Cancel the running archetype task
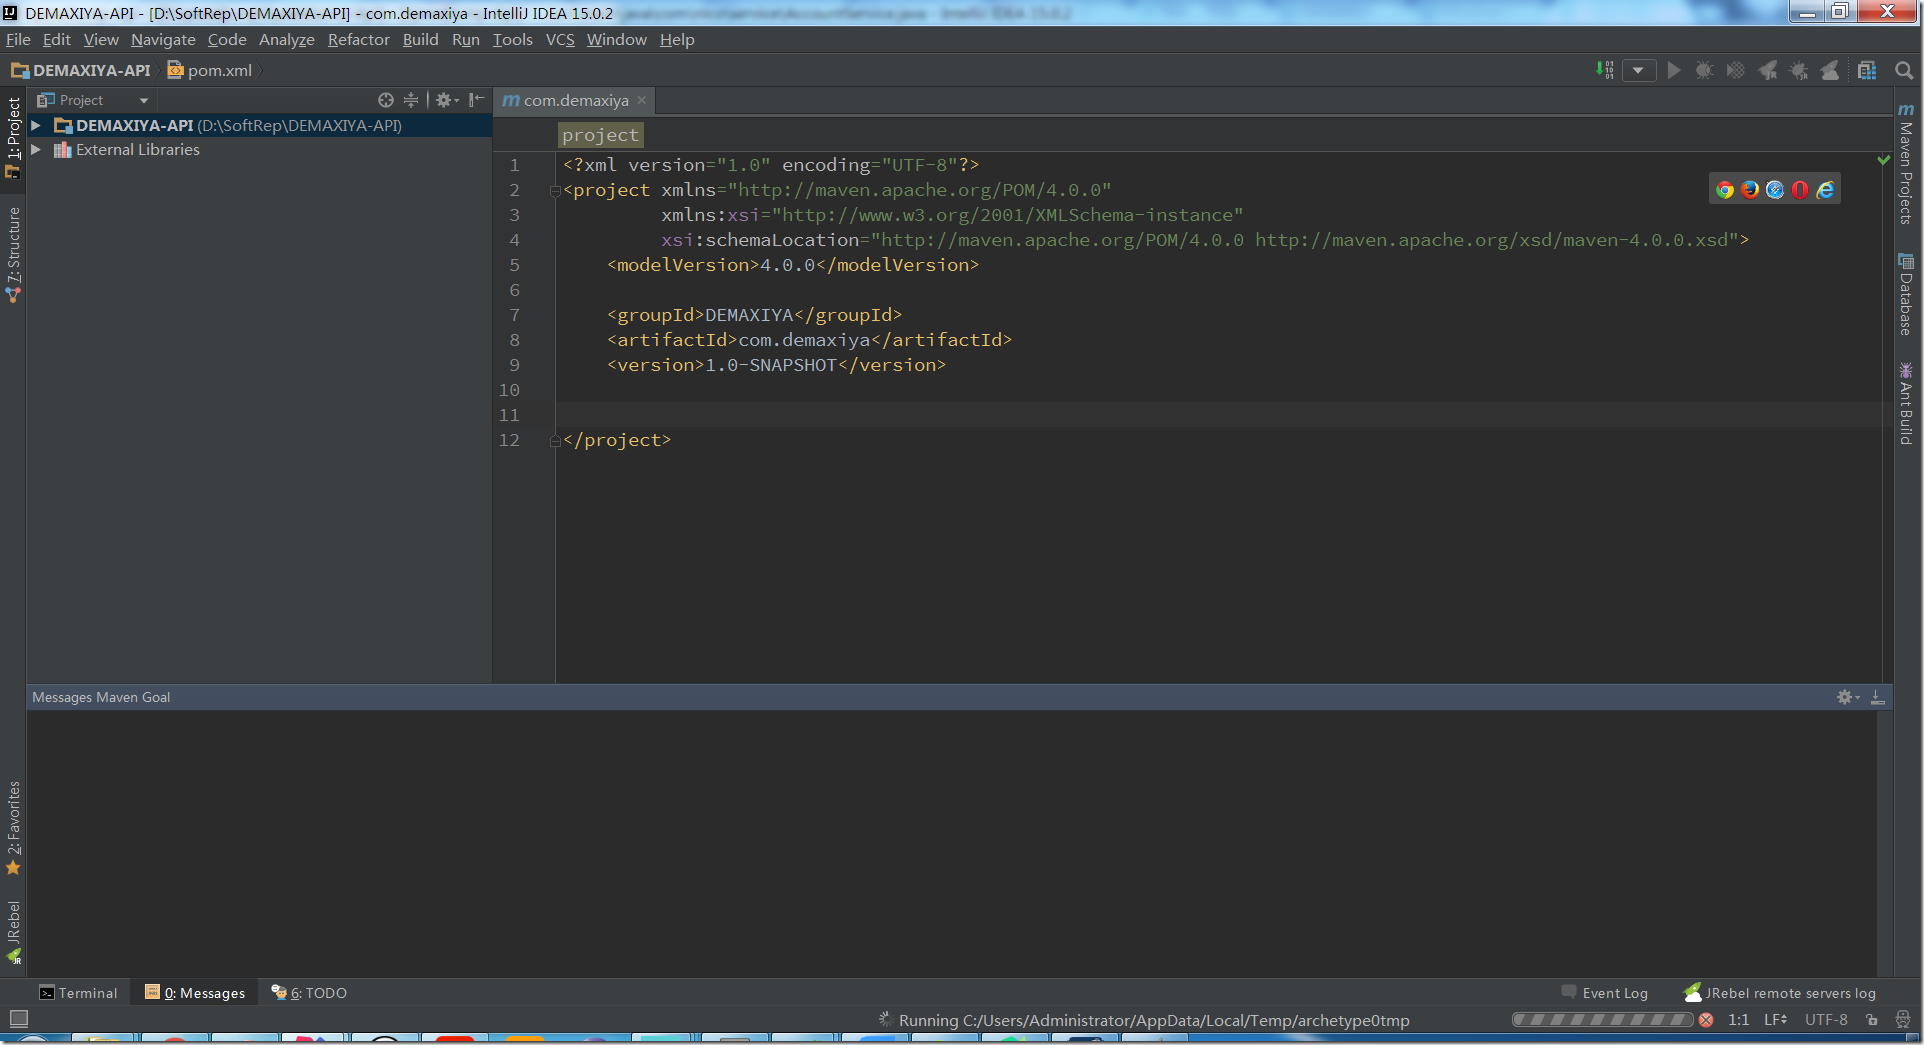Viewport: 1924px width, 1045px height. pyautogui.click(x=1706, y=1020)
